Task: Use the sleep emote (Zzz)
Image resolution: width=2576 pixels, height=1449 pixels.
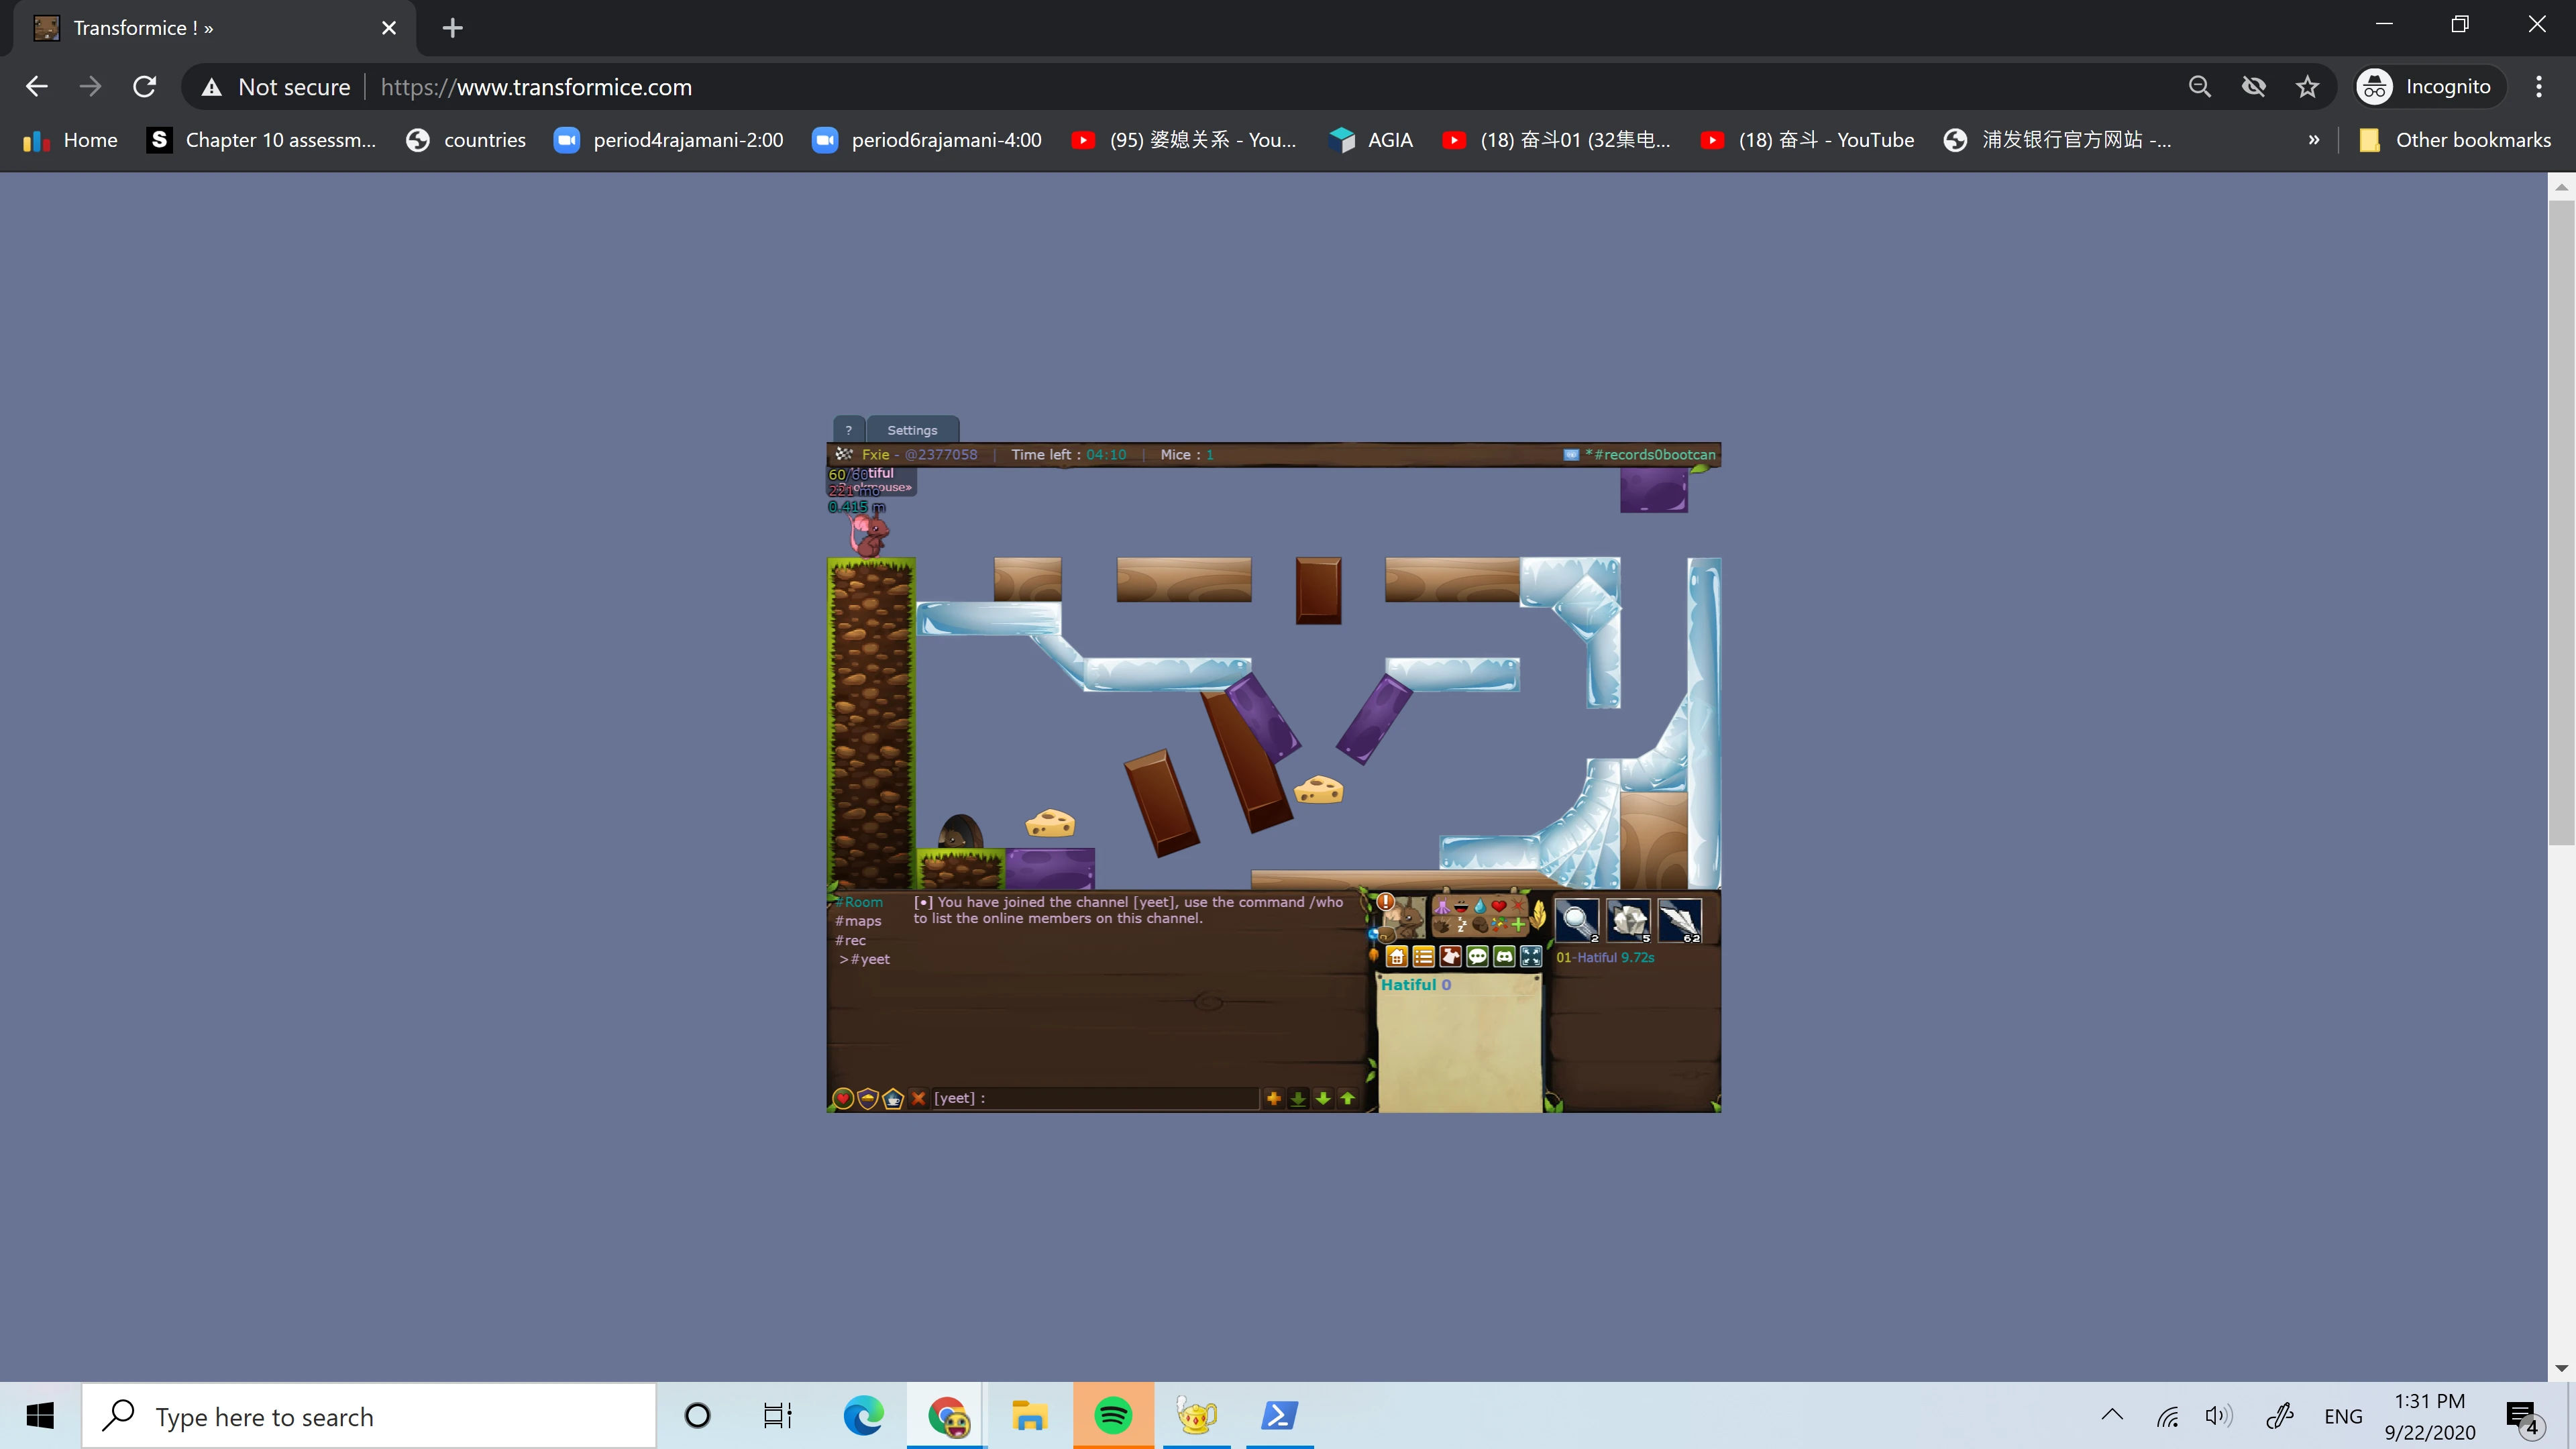Action: pos(1462,925)
